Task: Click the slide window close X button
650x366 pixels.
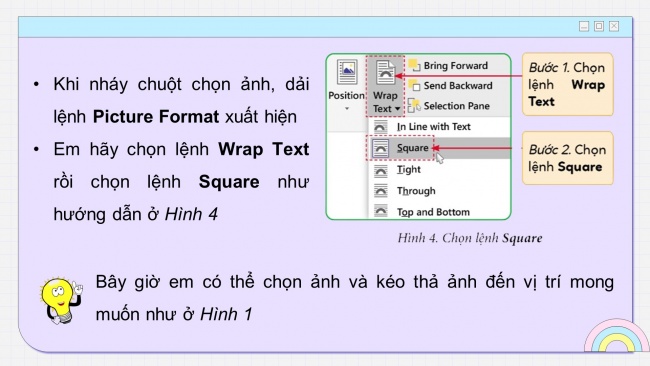Action: [x=614, y=27]
